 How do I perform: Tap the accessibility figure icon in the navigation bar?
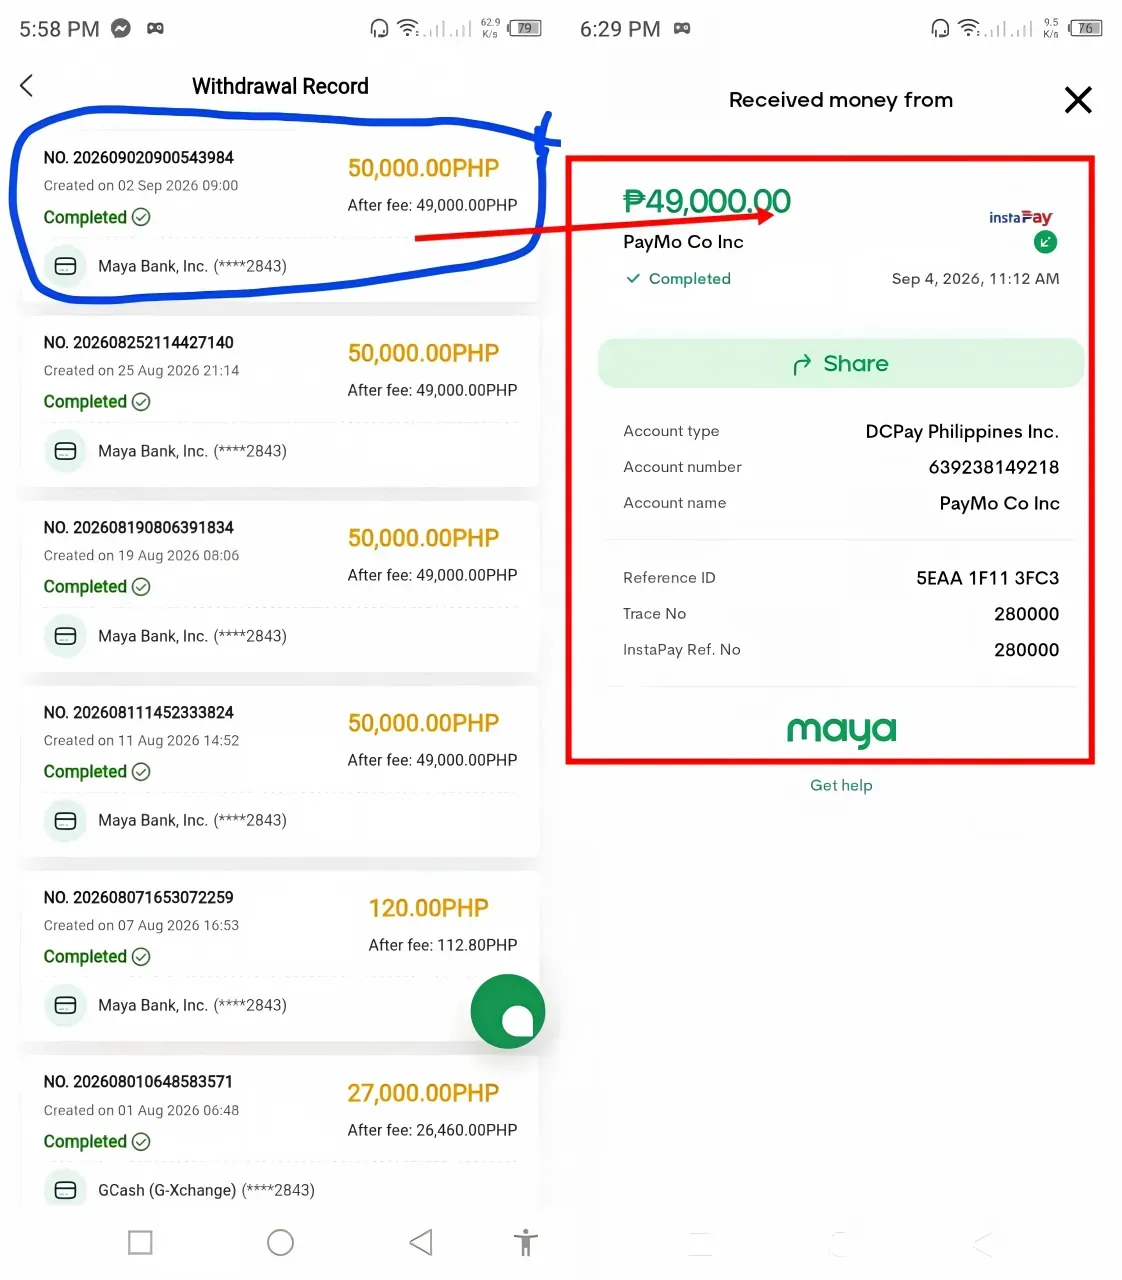pos(526,1242)
